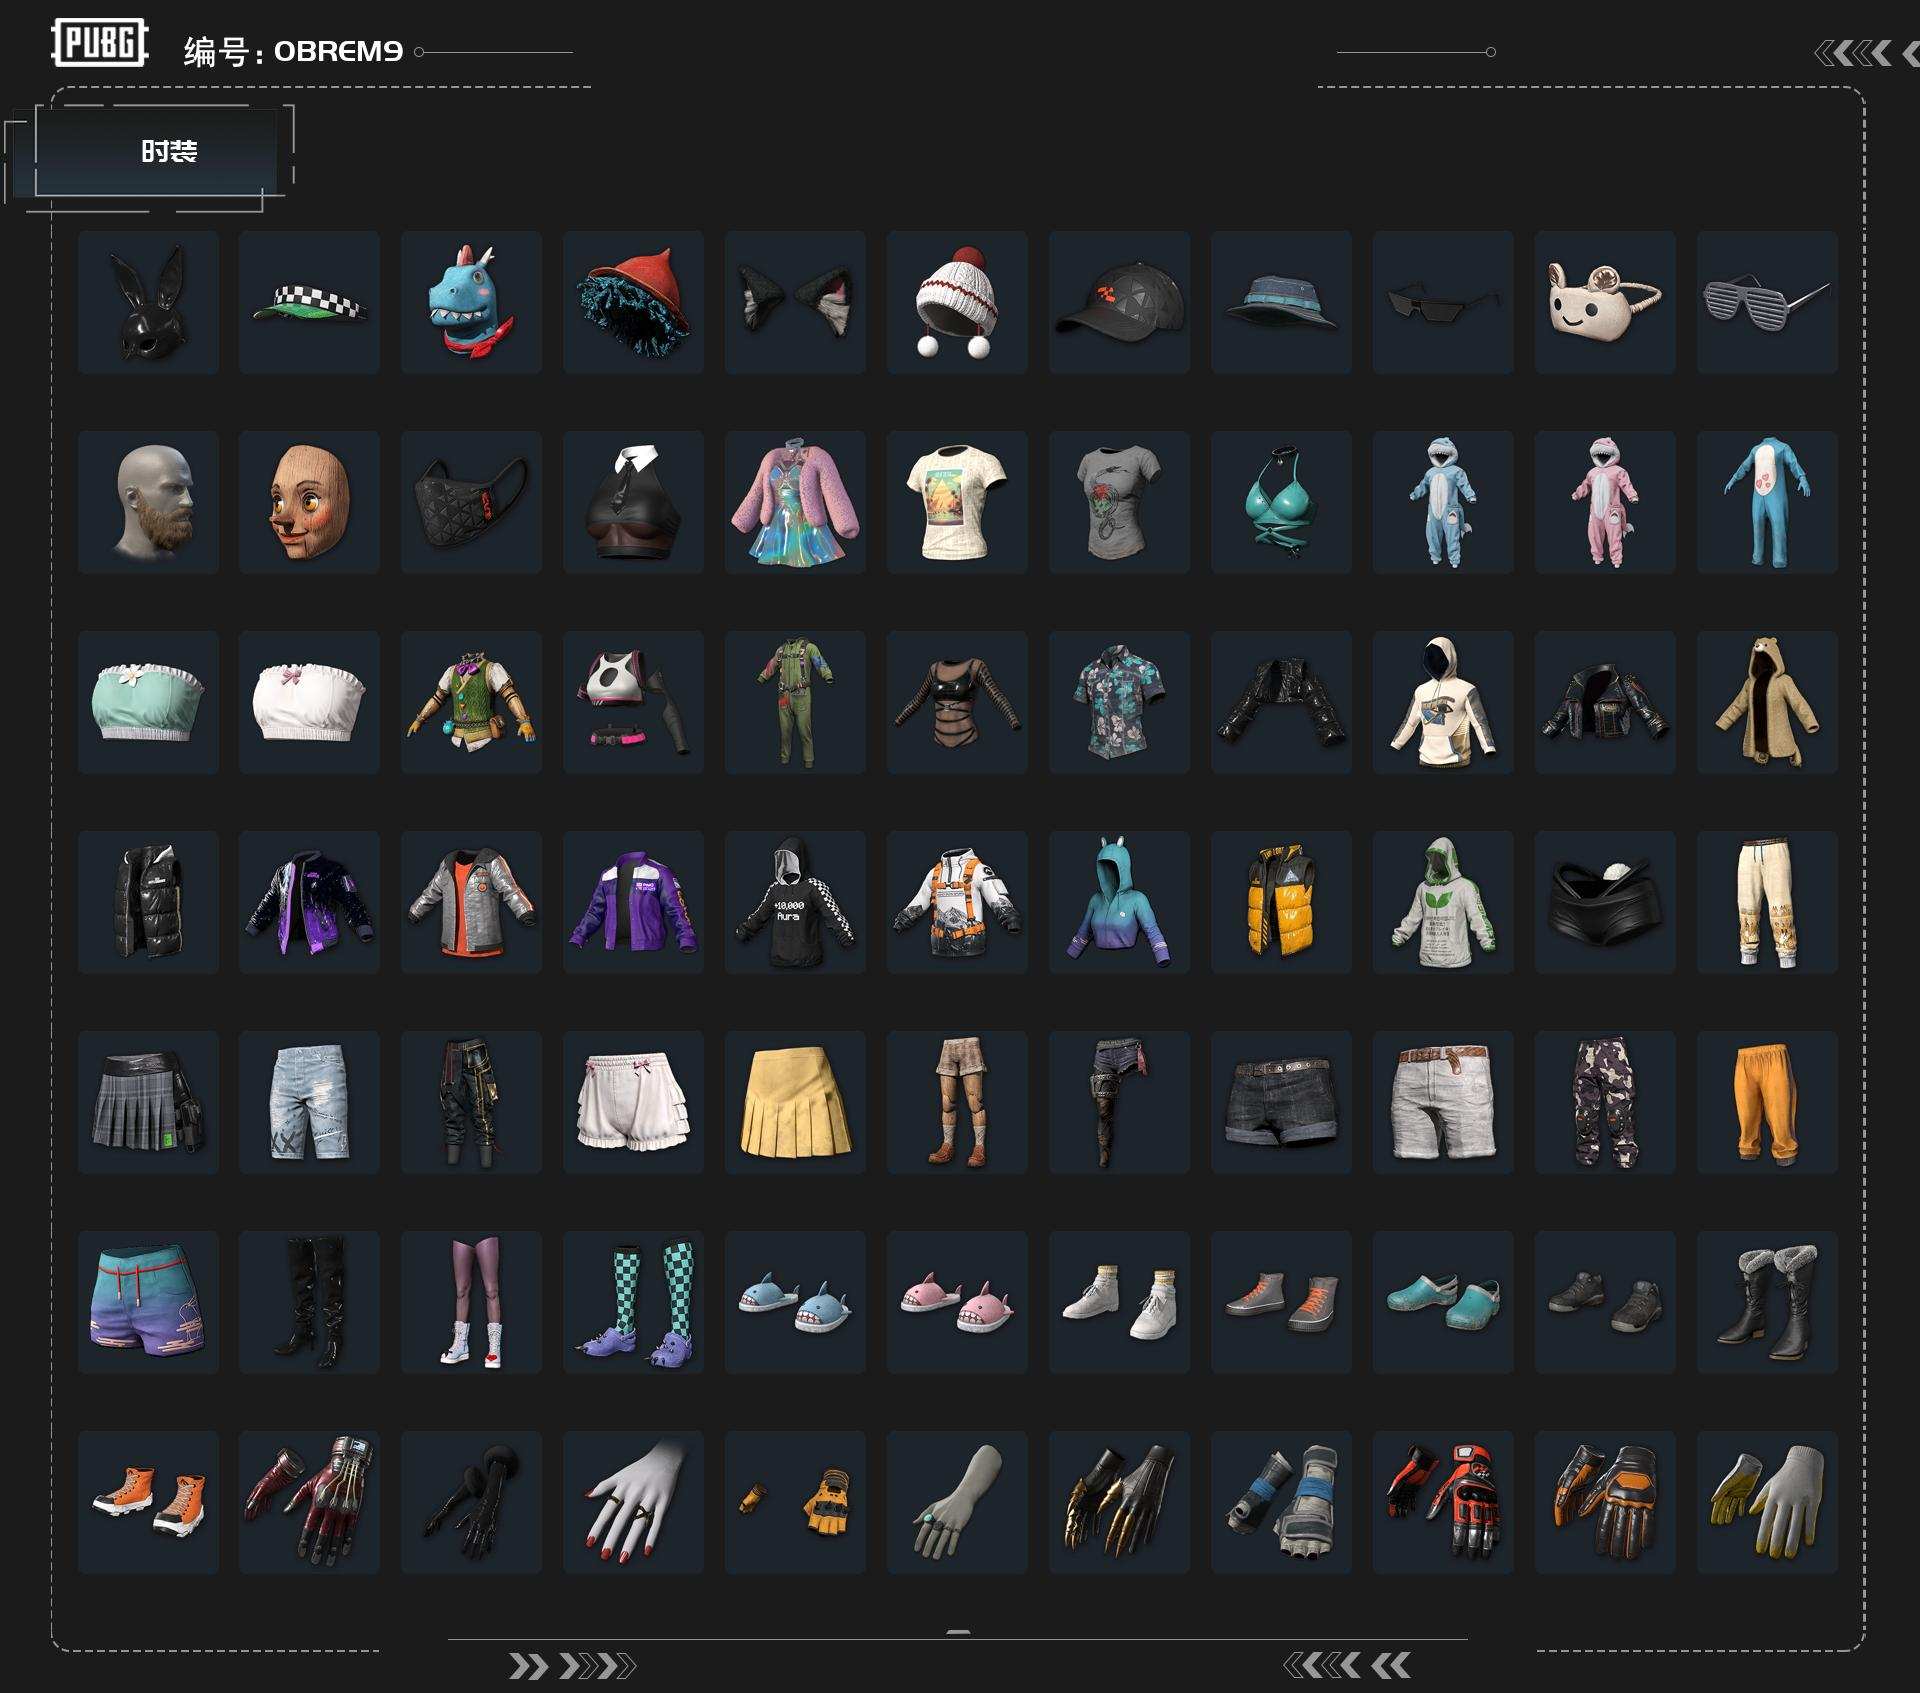The width and height of the screenshot is (1920, 1693).
Task: Click the bottom-right left-pointing chevron arrows
Action: pos(1347,1665)
